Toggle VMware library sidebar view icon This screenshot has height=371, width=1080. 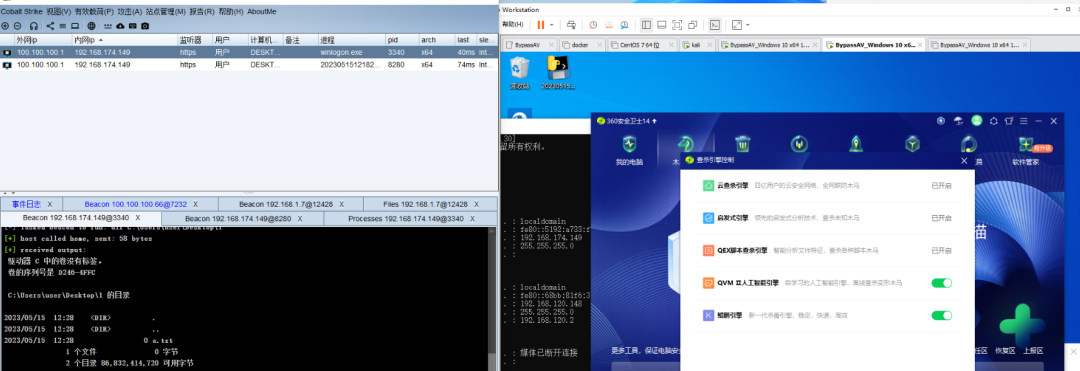(646, 25)
